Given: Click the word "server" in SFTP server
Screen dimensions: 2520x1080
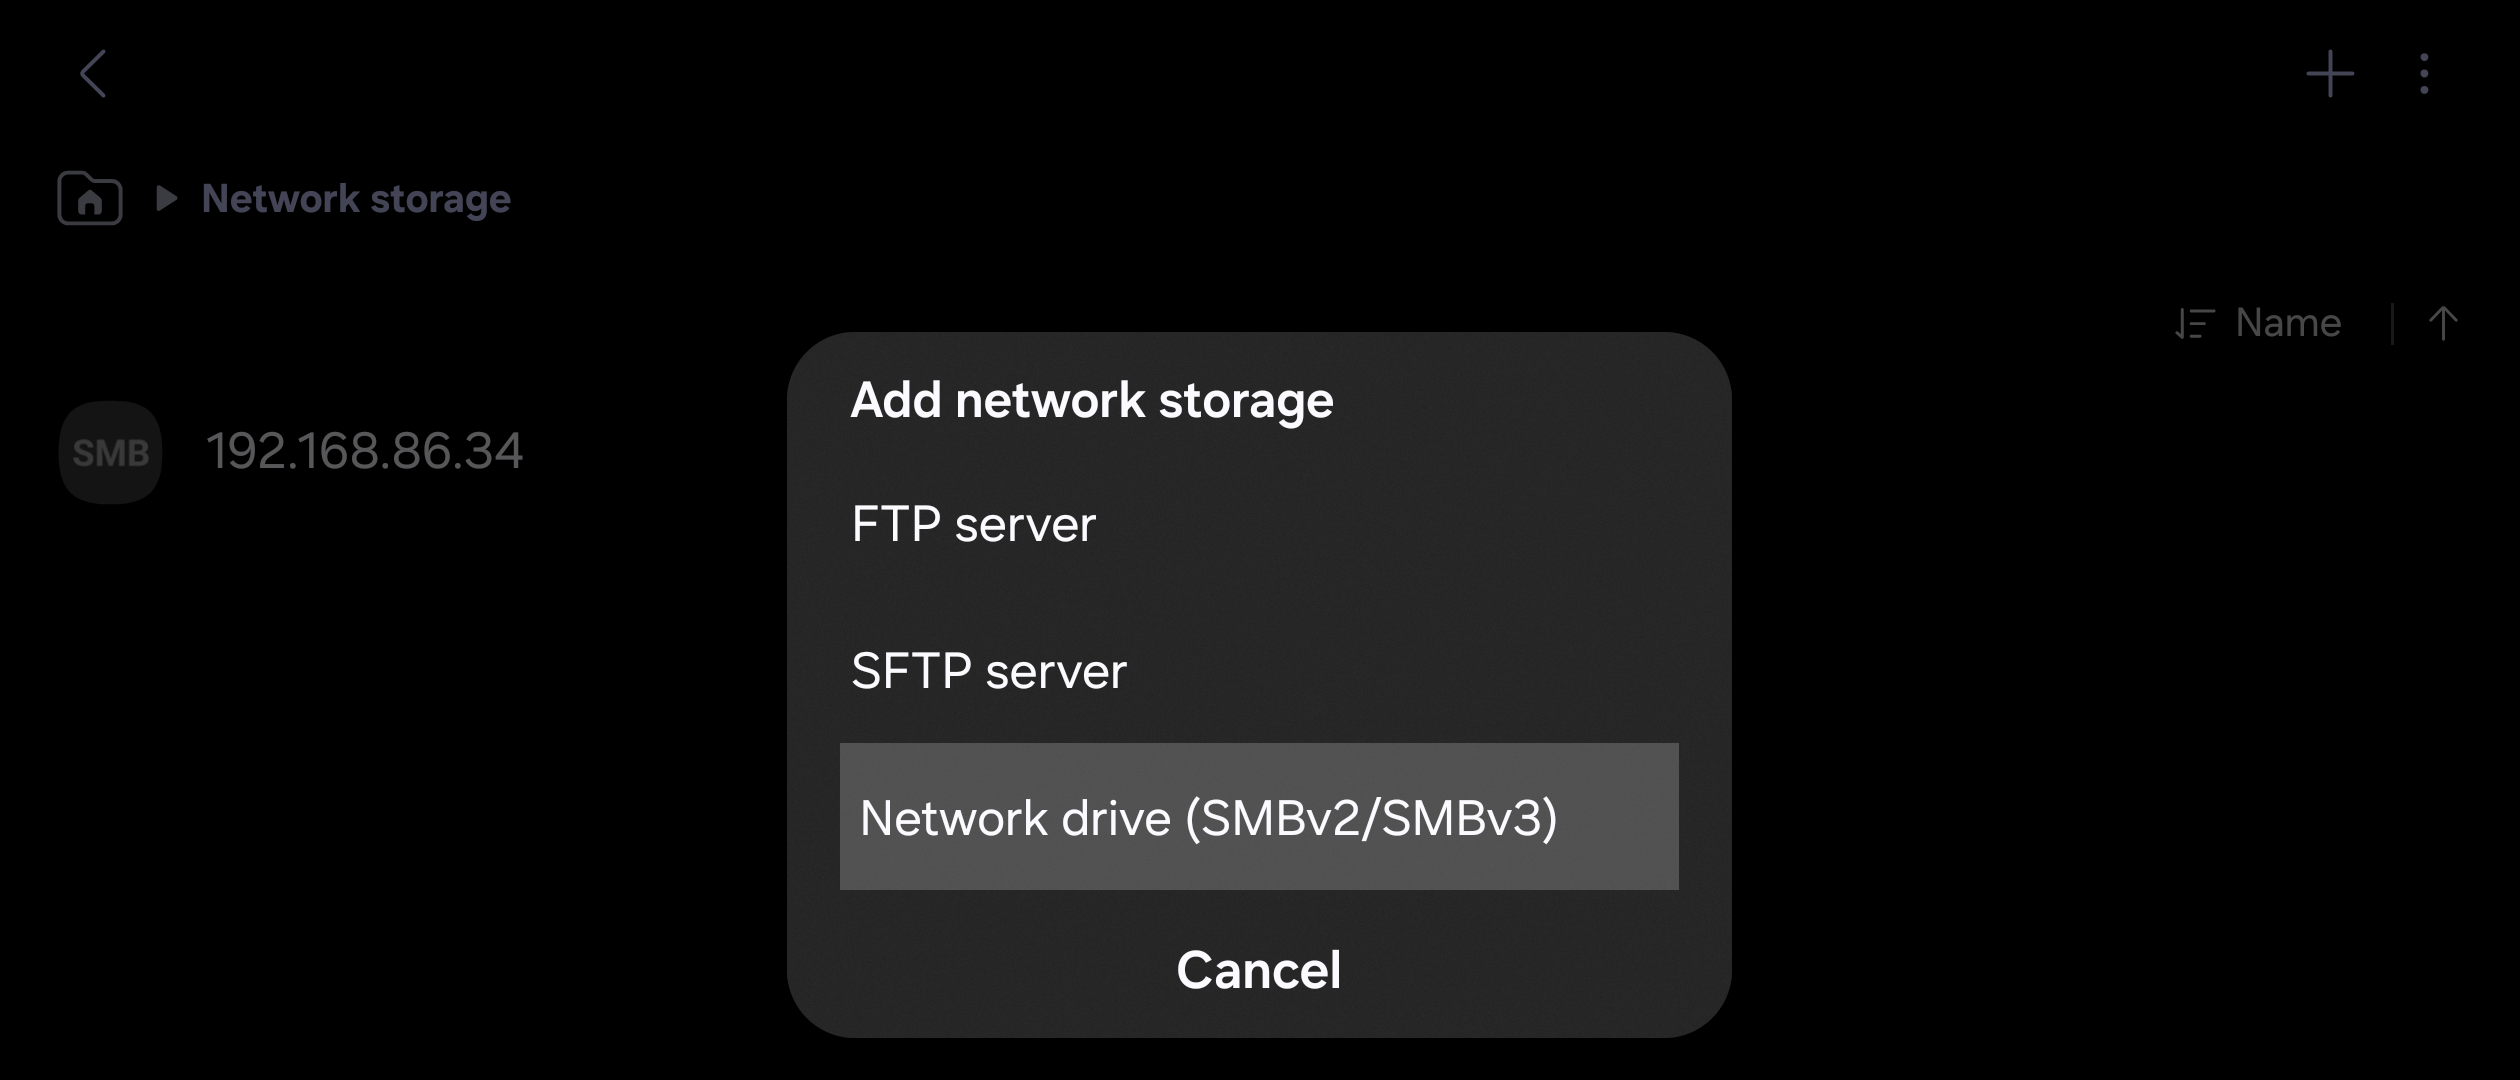Looking at the screenshot, I should pos(1056,671).
